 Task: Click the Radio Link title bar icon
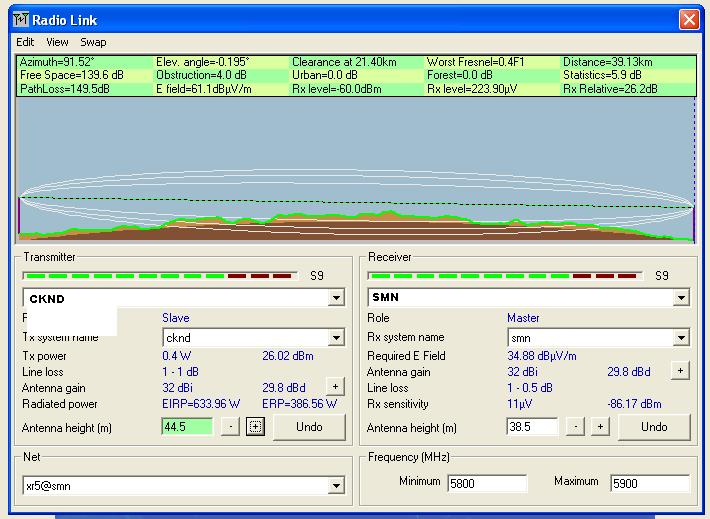[x=21, y=20]
